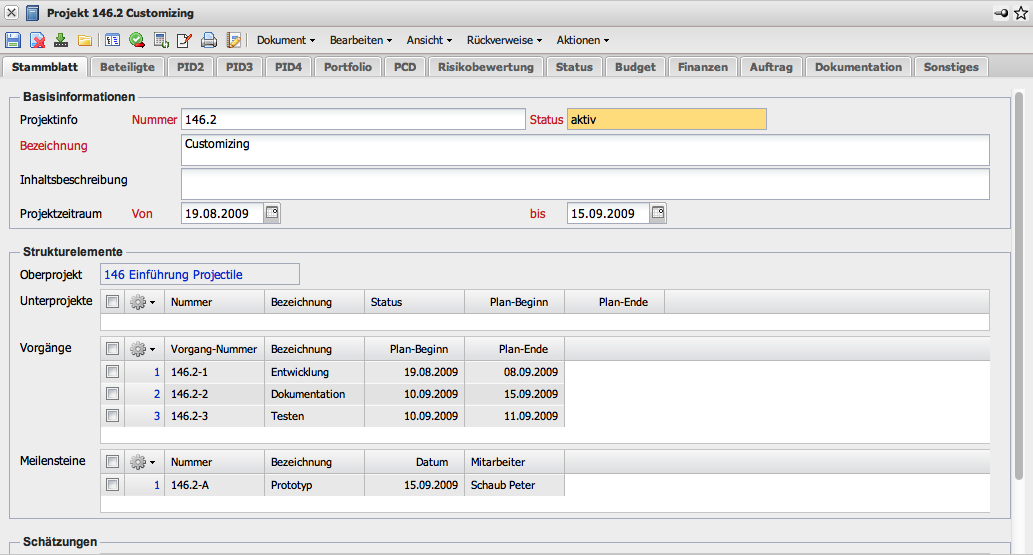Open the calendar picker for bis date
This screenshot has height=555, width=1033.
click(658, 213)
